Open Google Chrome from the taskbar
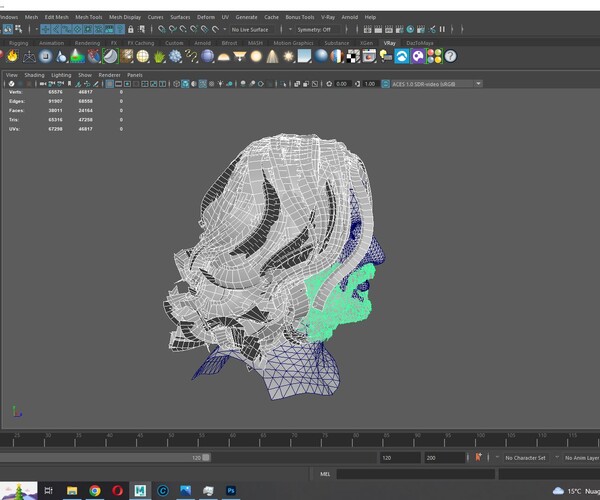The image size is (600, 500). (95, 490)
